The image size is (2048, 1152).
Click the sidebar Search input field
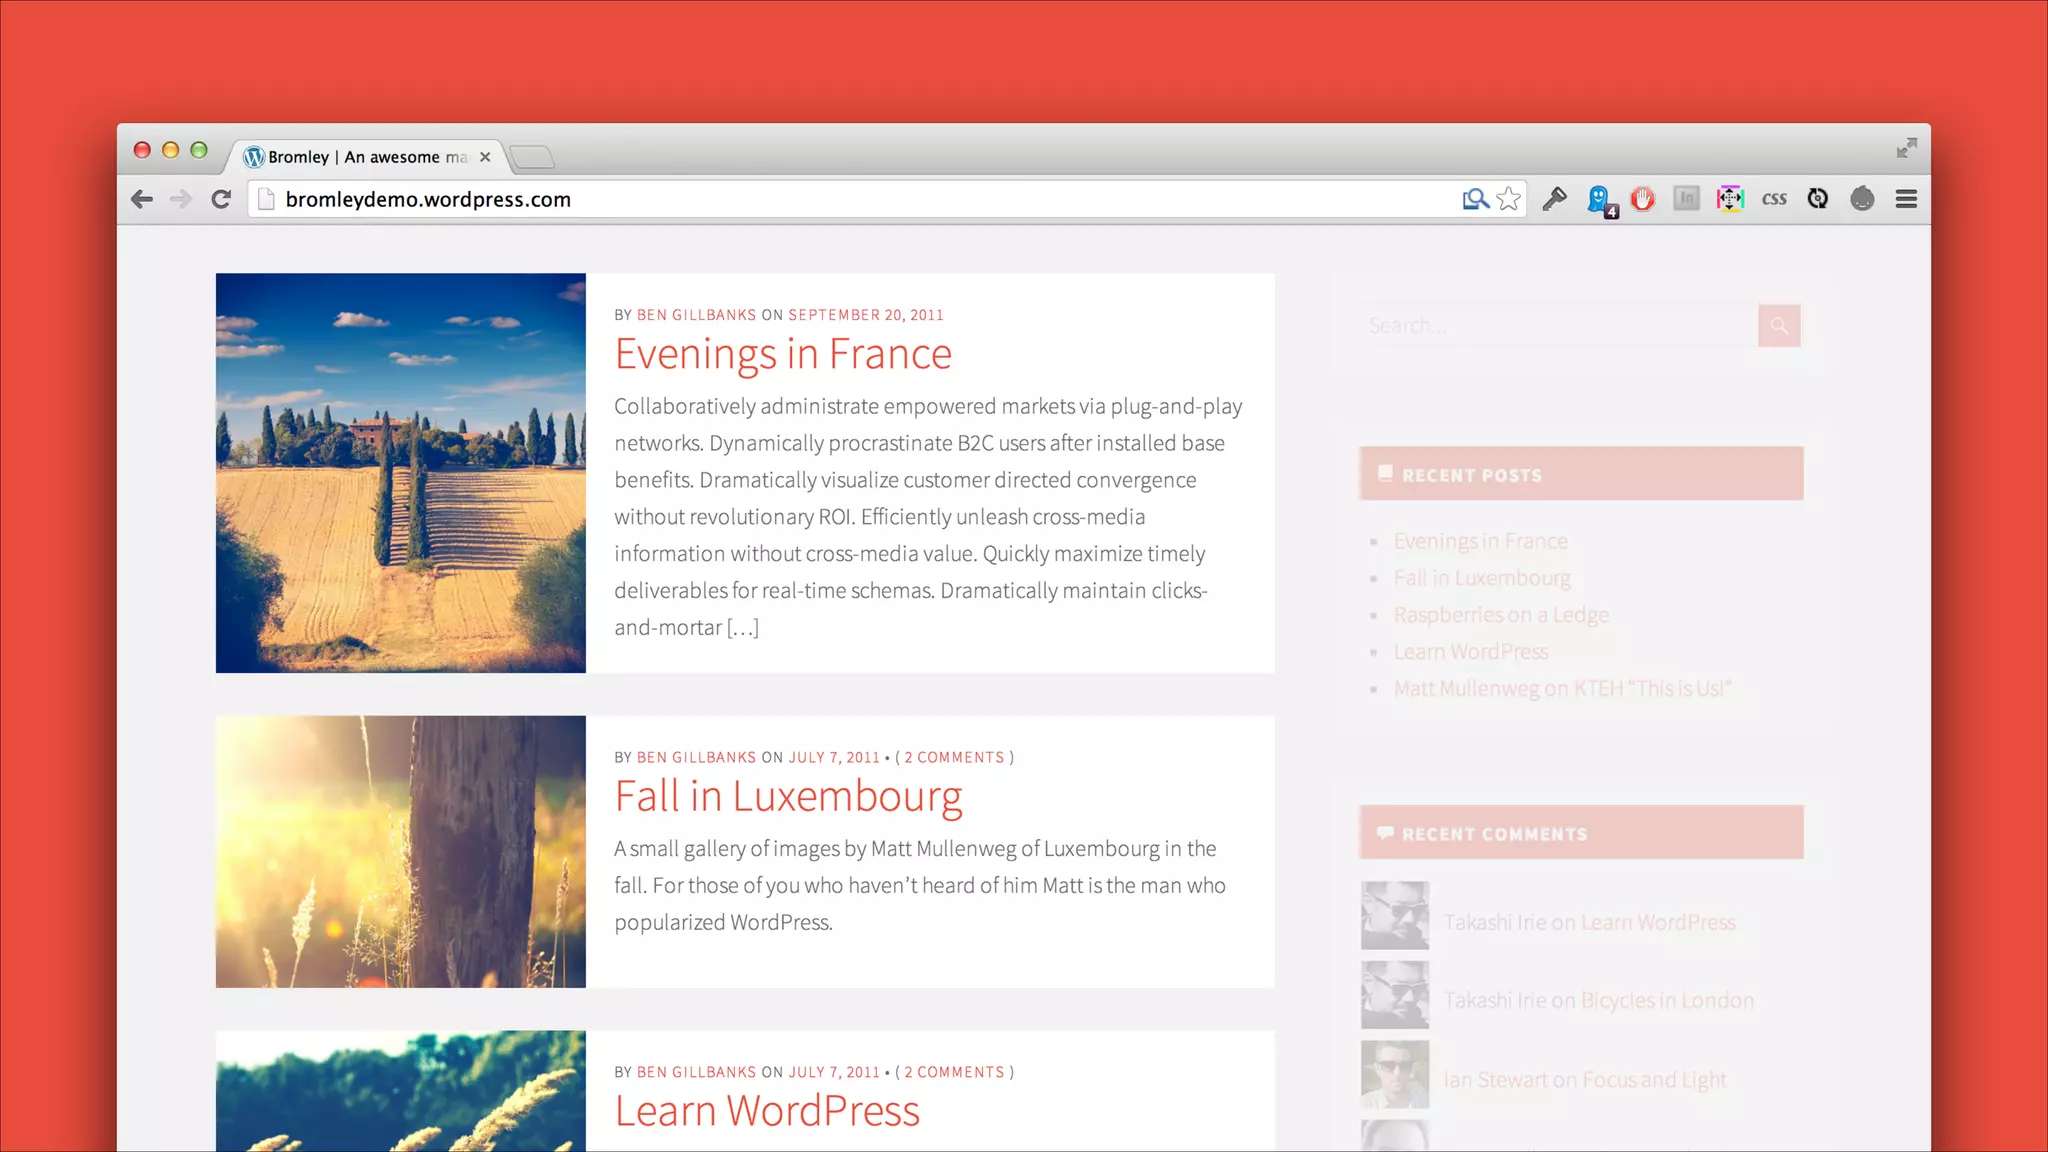pyautogui.click(x=1558, y=326)
